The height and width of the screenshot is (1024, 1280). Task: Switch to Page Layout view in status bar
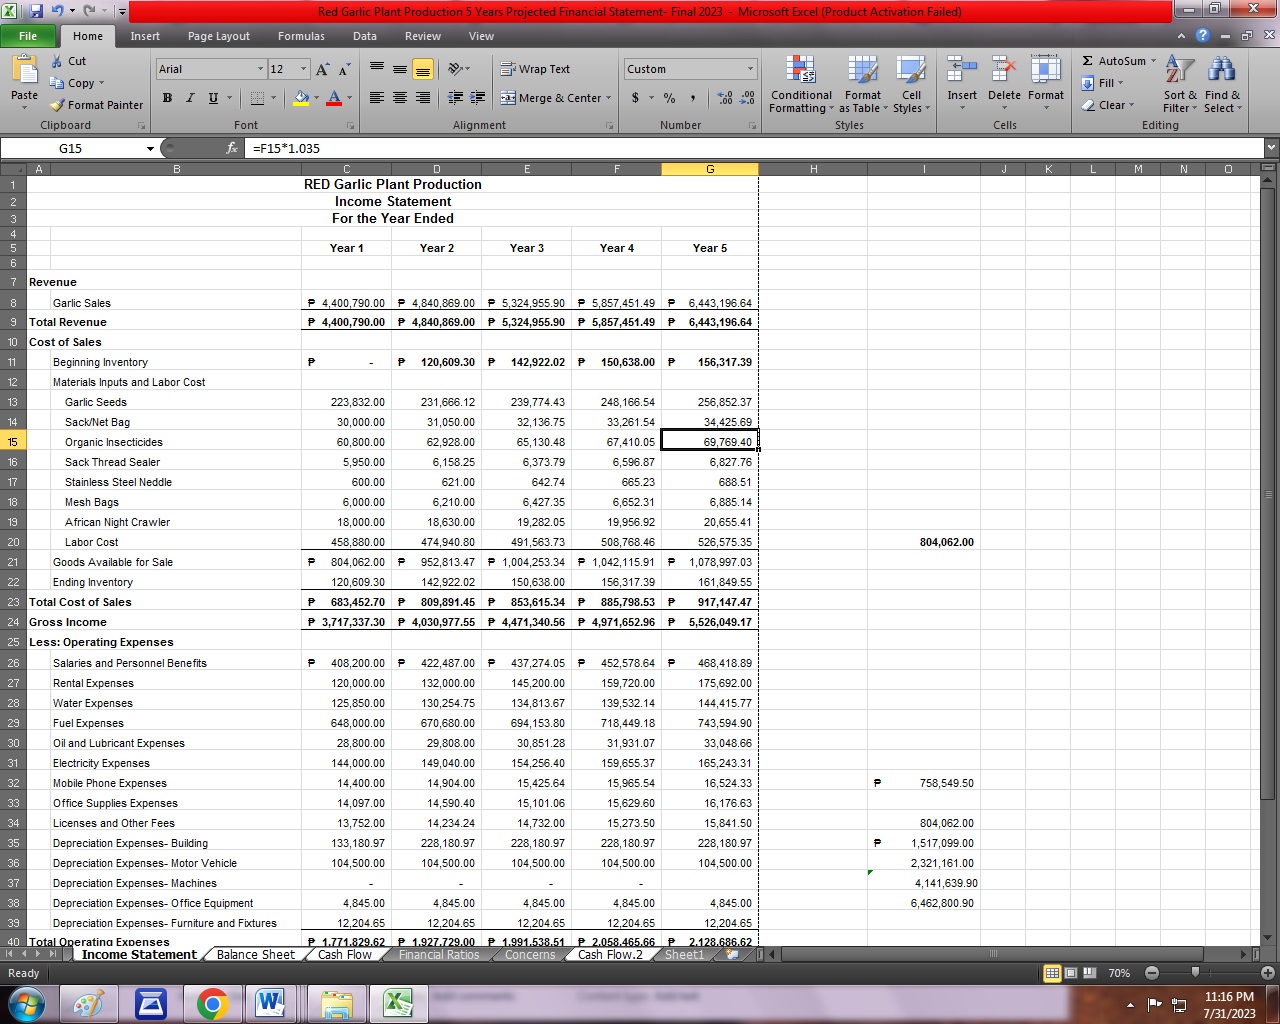pos(1070,973)
